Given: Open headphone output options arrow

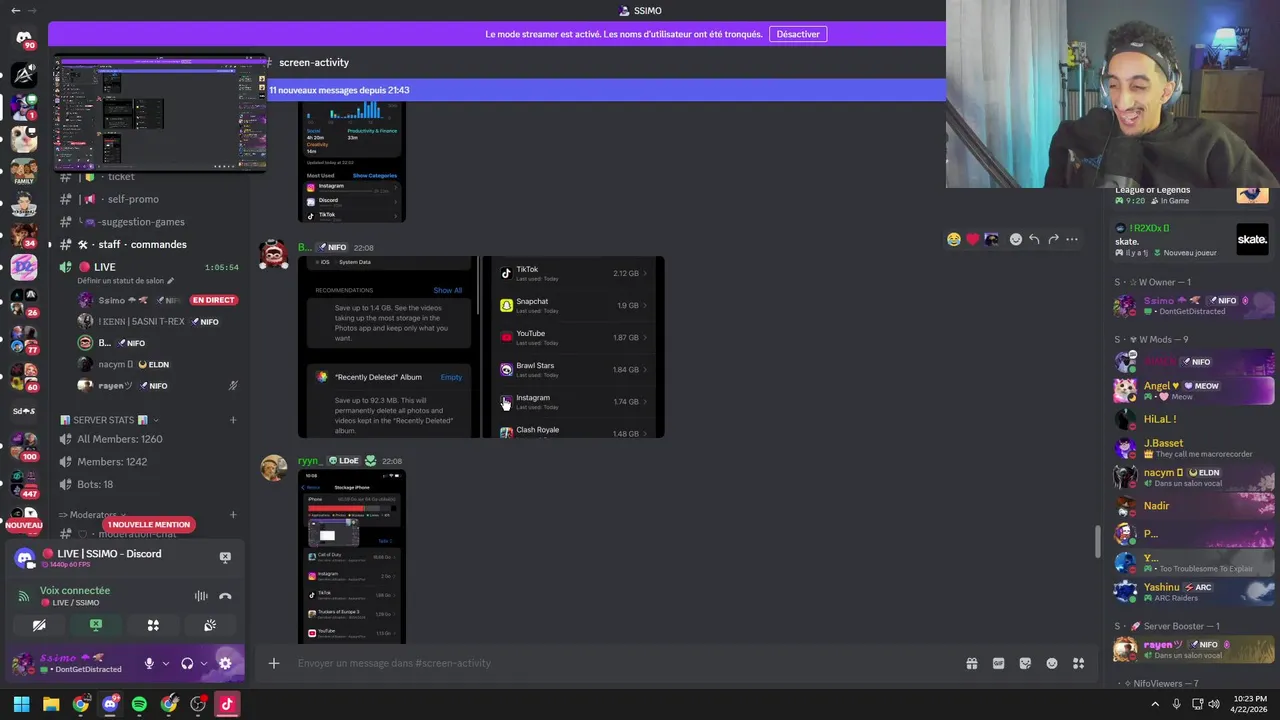Looking at the screenshot, I should 203,663.
